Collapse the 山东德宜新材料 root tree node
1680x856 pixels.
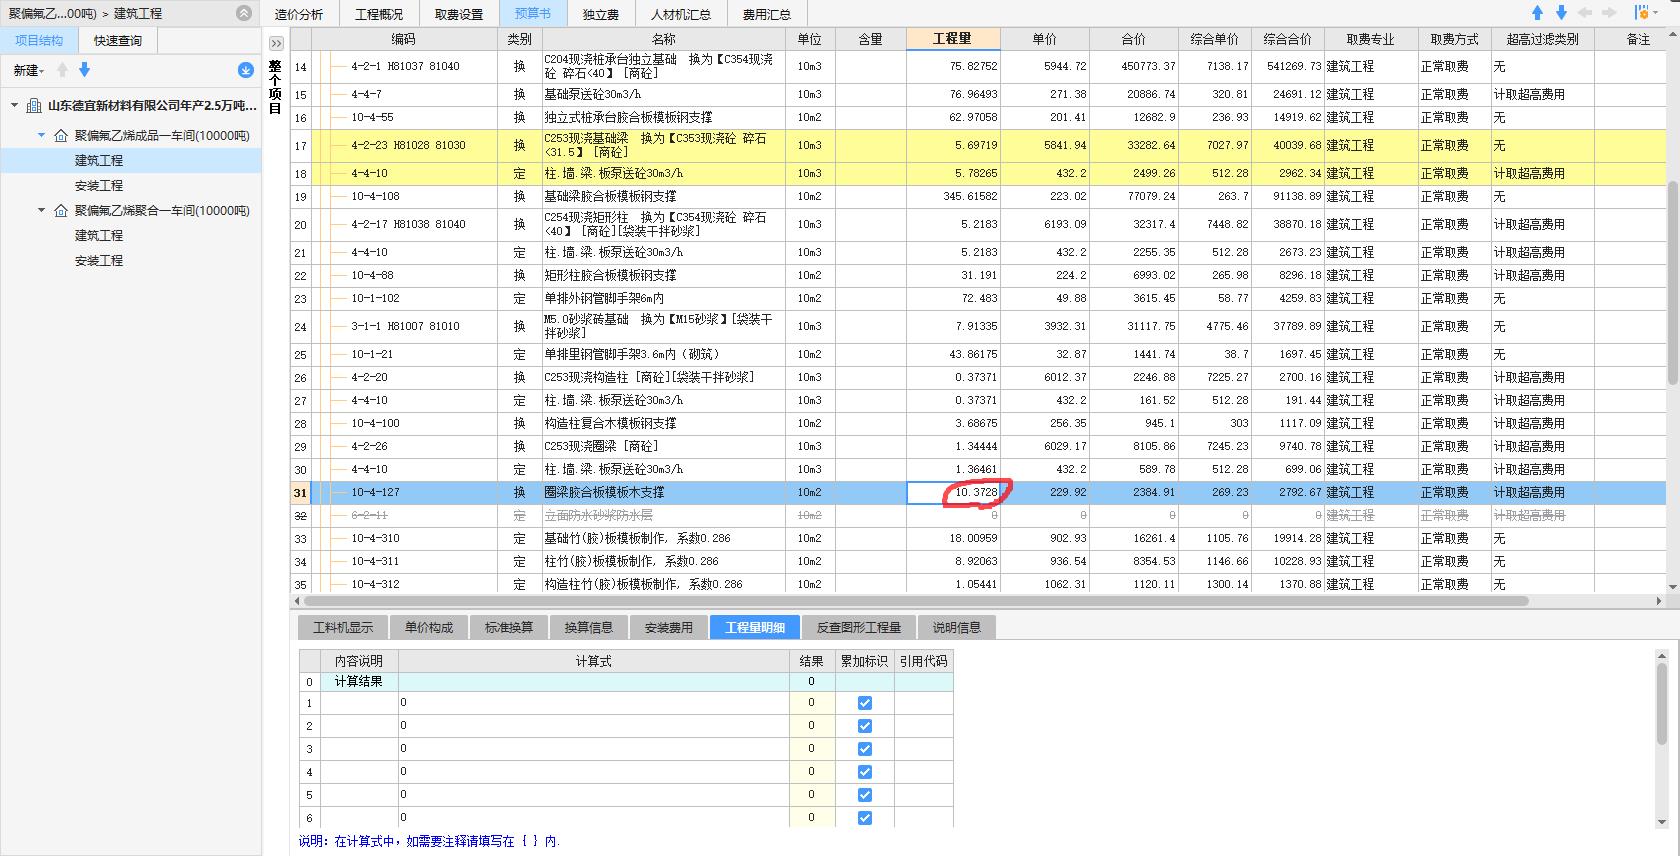[14, 105]
